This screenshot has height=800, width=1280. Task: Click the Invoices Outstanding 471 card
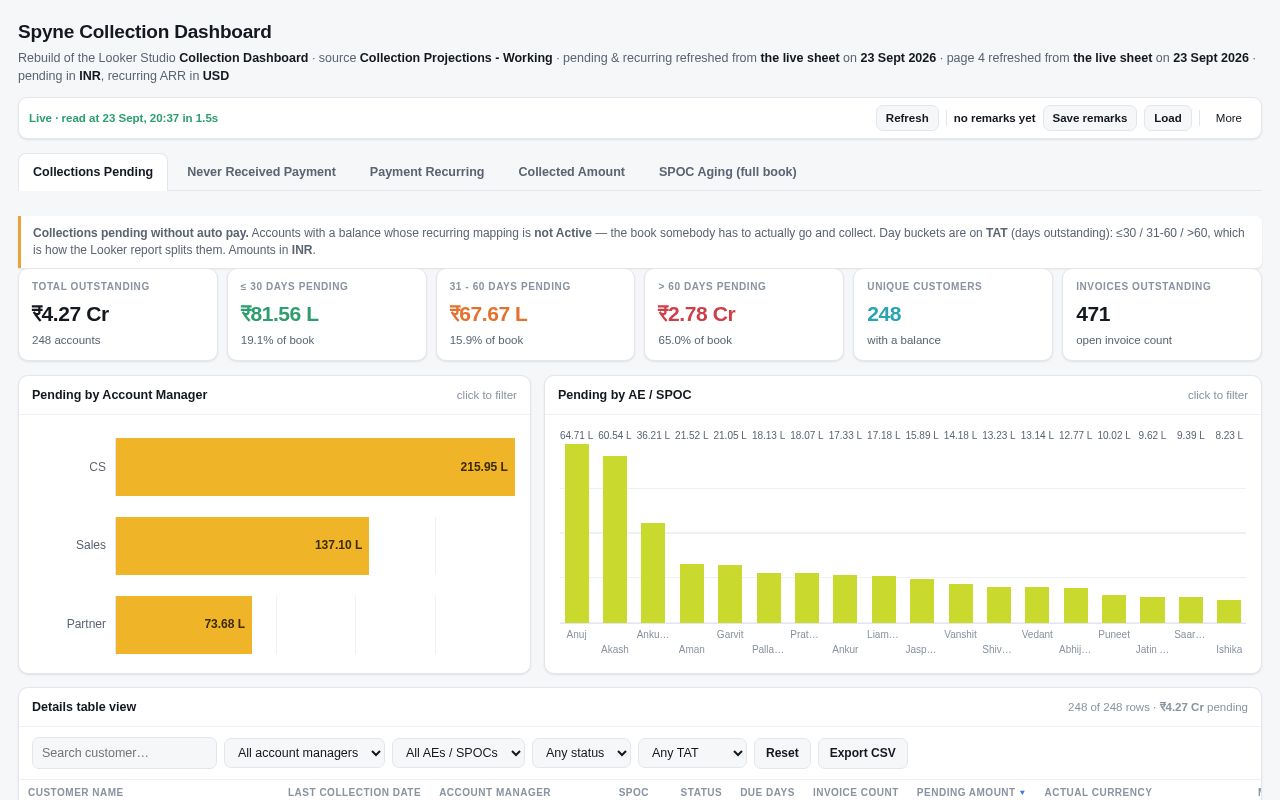[x=1162, y=314]
